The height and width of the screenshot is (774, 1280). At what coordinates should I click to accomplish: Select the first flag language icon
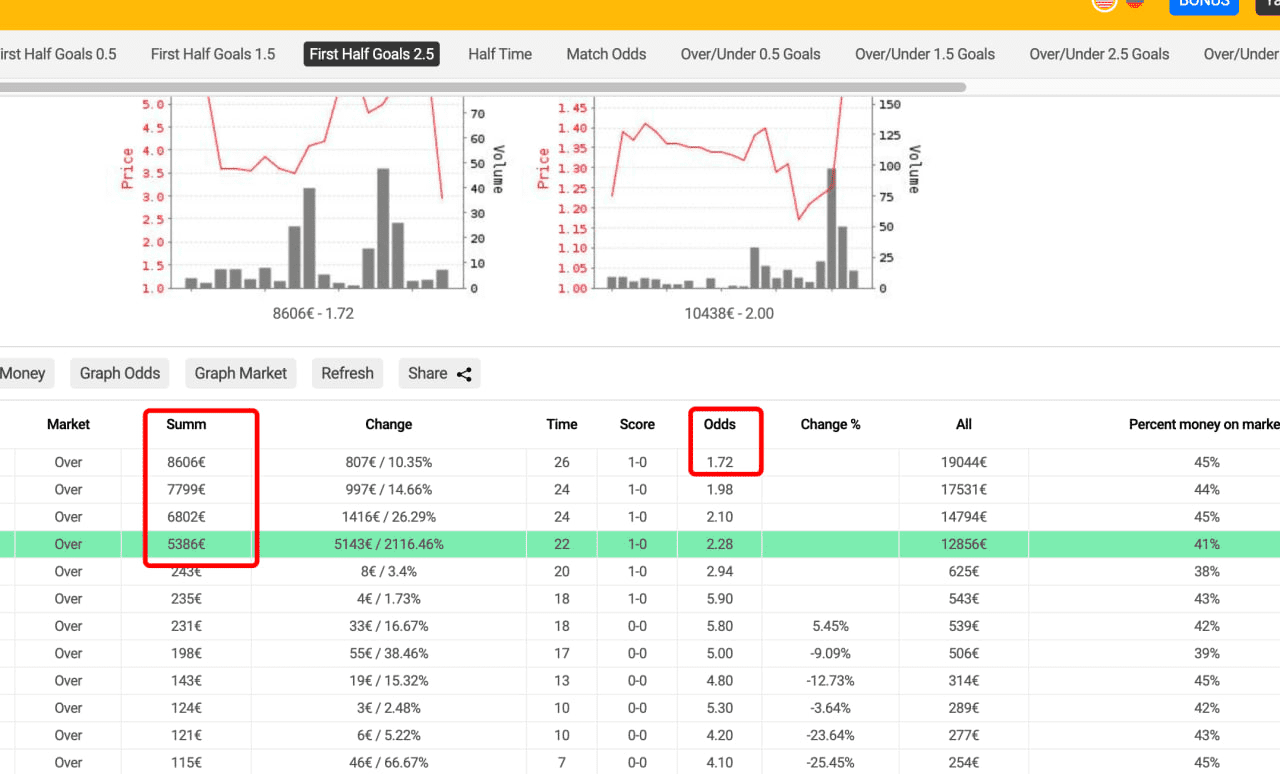coord(1104,3)
